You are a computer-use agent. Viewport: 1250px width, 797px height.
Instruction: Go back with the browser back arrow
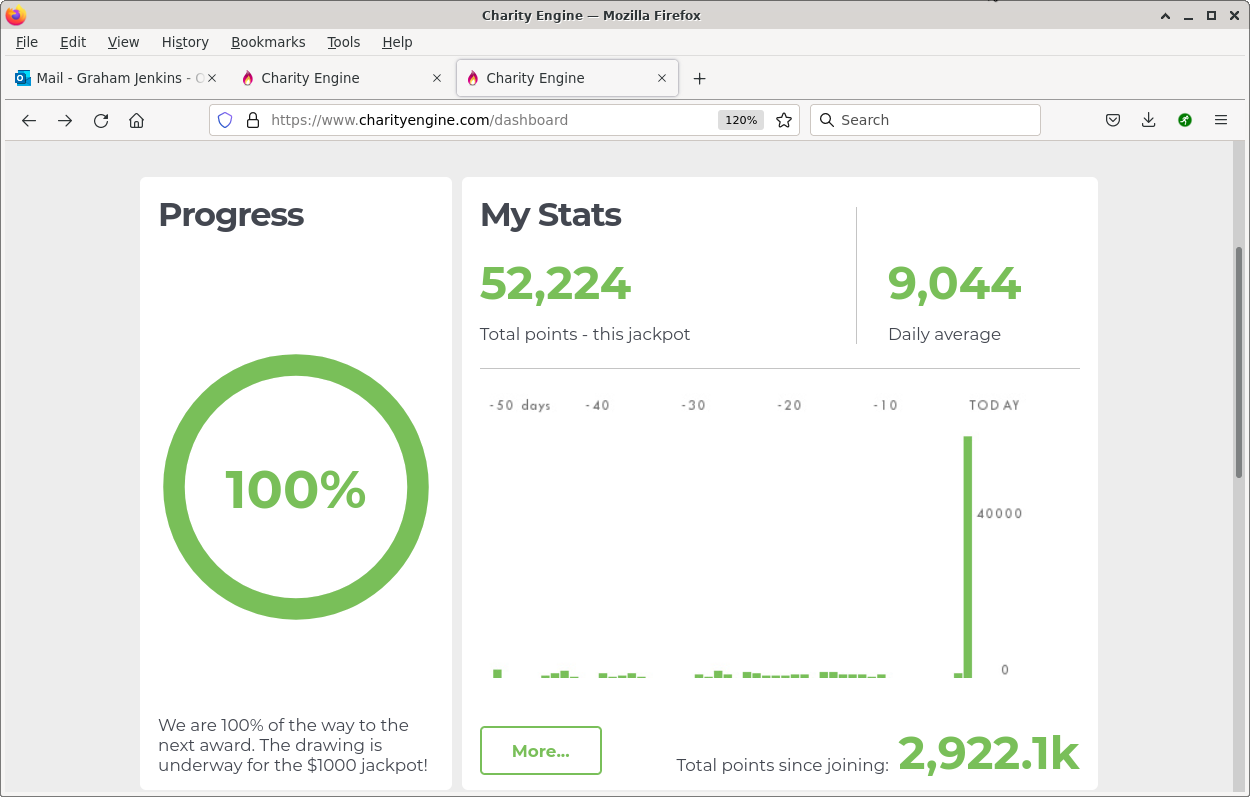pyautogui.click(x=29, y=120)
